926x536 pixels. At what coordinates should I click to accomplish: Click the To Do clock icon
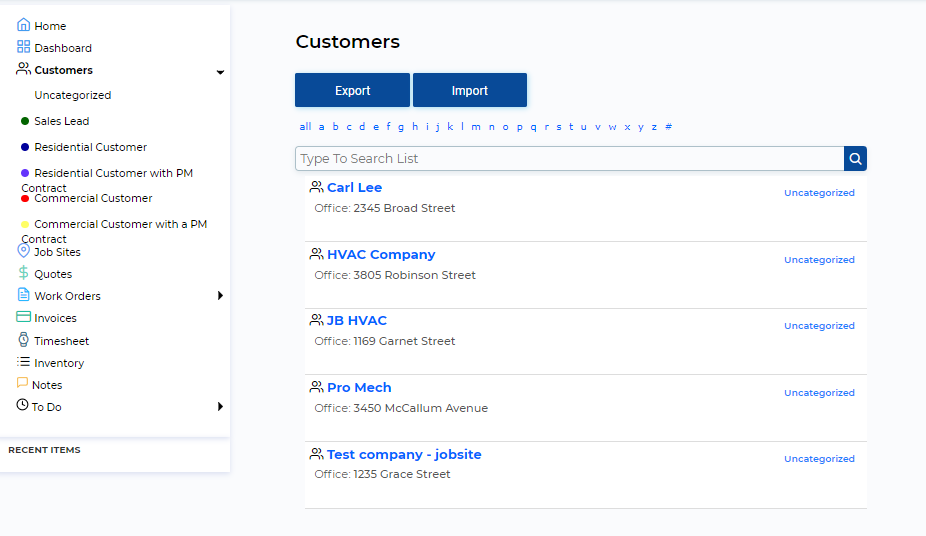point(22,404)
